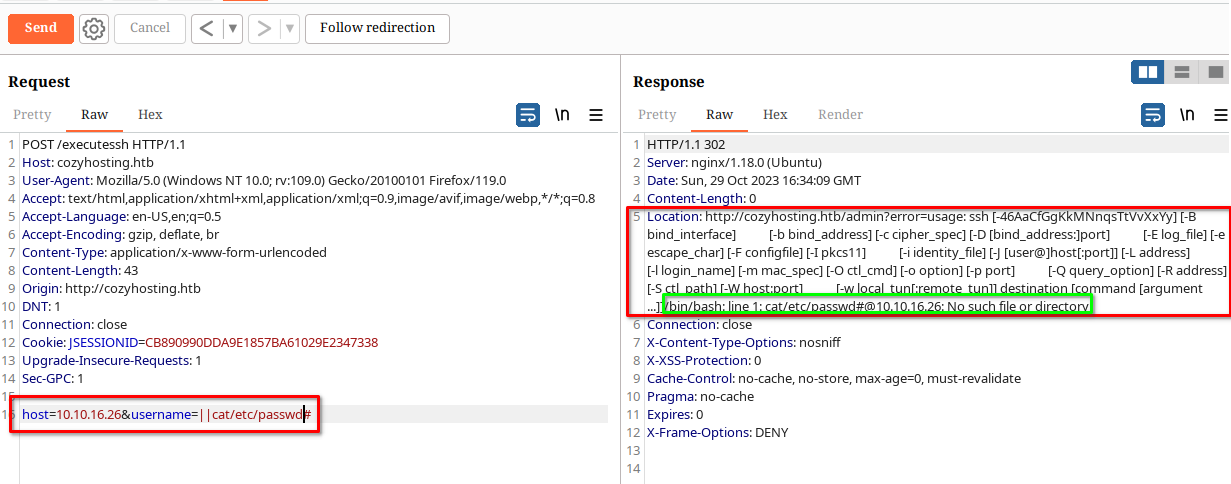The height and width of the screenshot is (484, 1231).
Task: Select the Request Hex tab
Action: tap(150, 115)
